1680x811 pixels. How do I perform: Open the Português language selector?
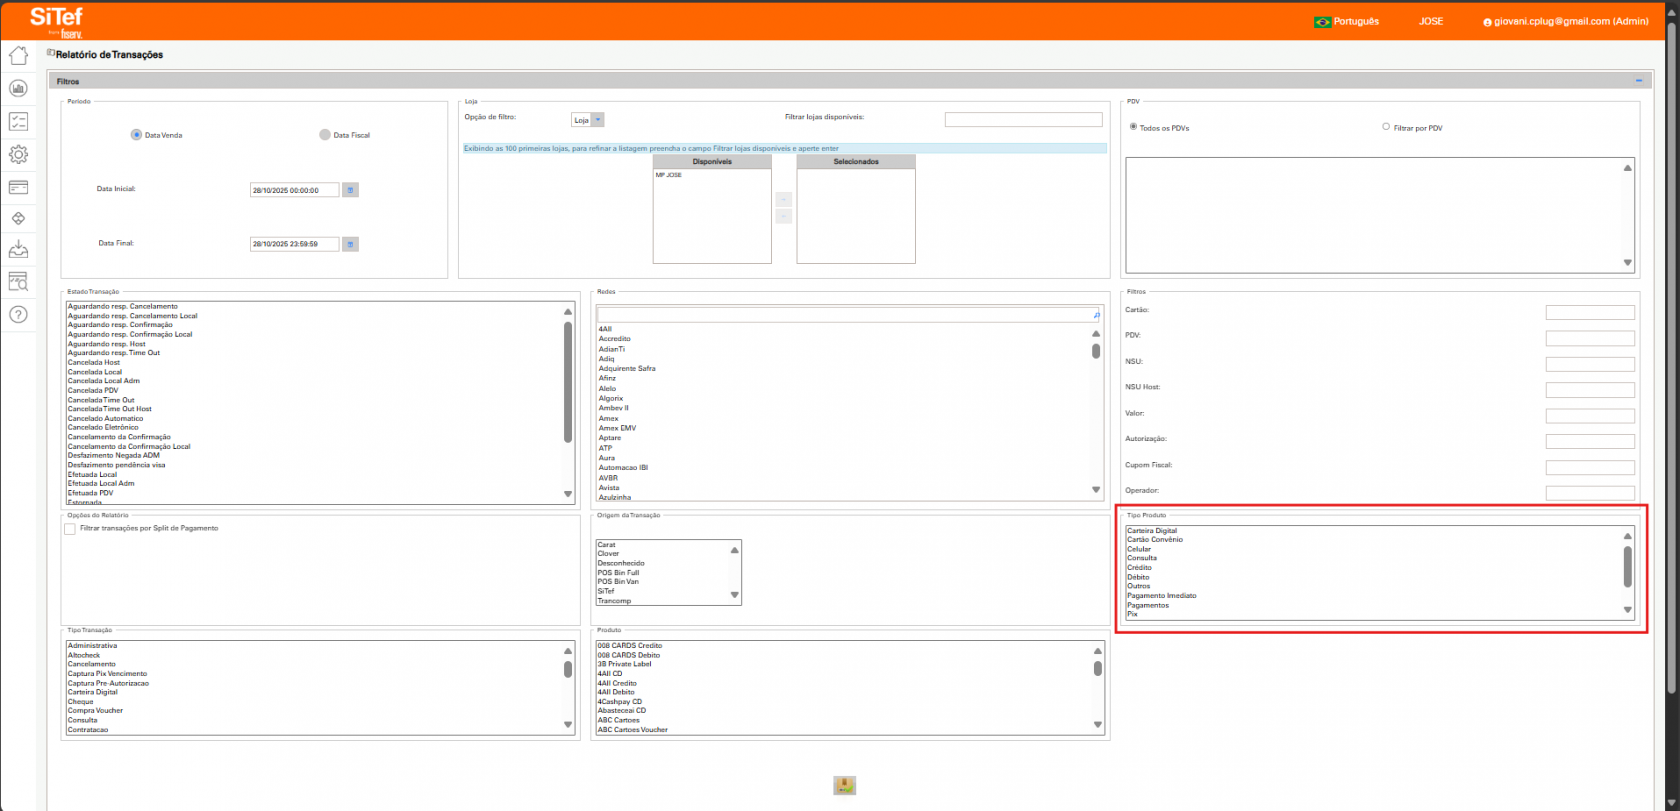(x=1346, y=21)
